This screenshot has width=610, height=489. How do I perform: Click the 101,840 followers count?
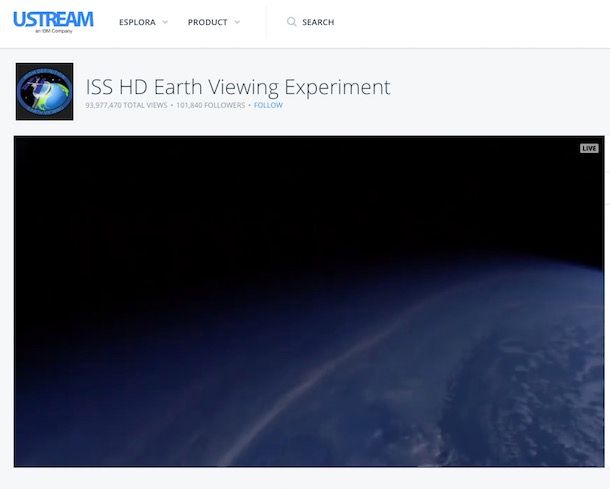(212, 105)
